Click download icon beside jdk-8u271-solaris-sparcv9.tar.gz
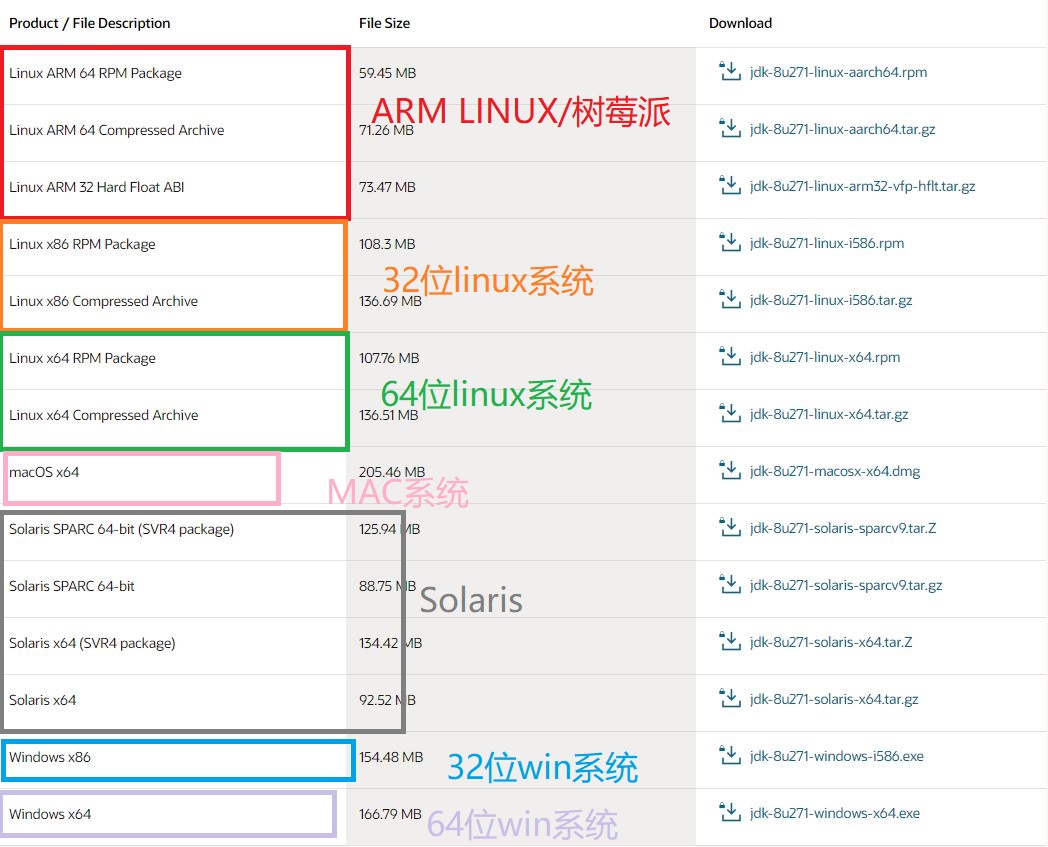 click(x=729, y=584)
